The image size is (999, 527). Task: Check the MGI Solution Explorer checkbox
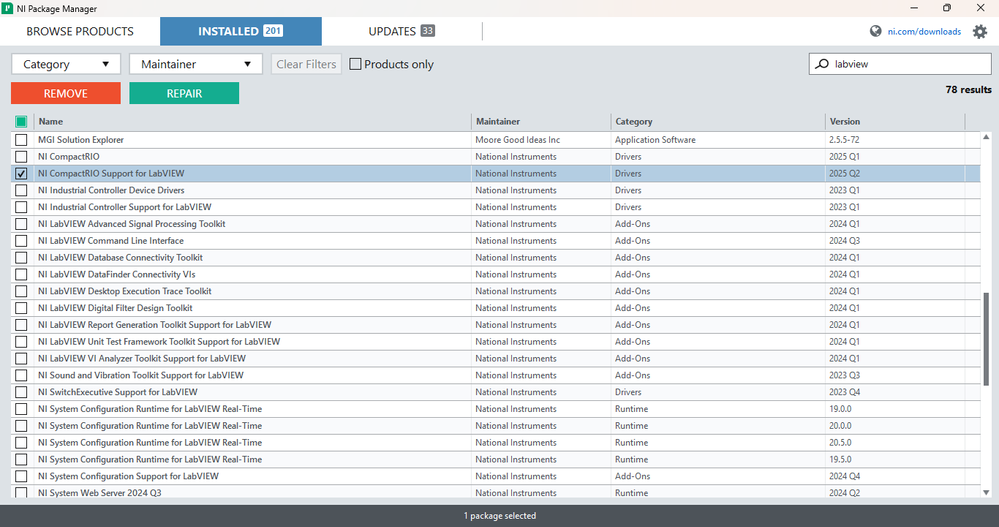21,140
